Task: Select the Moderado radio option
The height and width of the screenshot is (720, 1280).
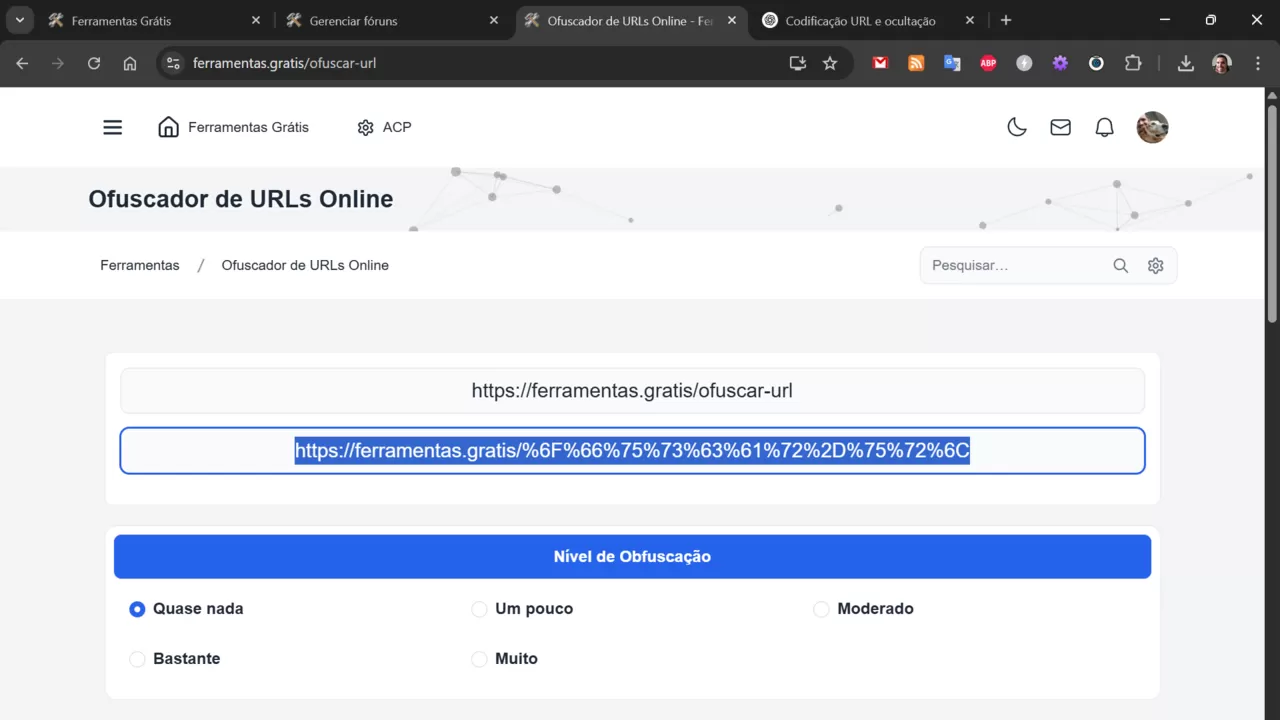Action: (x=821, y=609)
